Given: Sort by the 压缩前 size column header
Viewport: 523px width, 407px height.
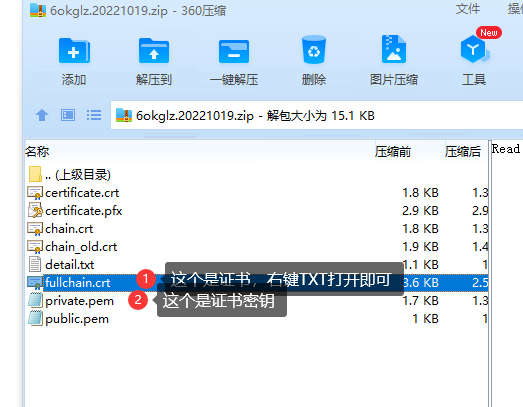Looking at the screenshot, I should [x=393, y=152].
